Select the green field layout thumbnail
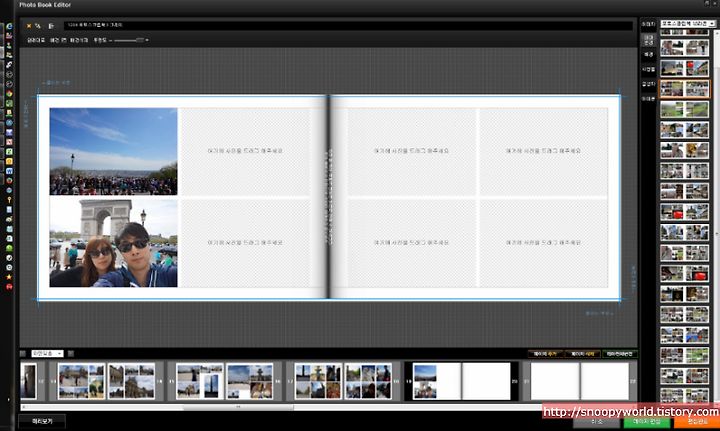The image size is (720, 431). (684, 109)
